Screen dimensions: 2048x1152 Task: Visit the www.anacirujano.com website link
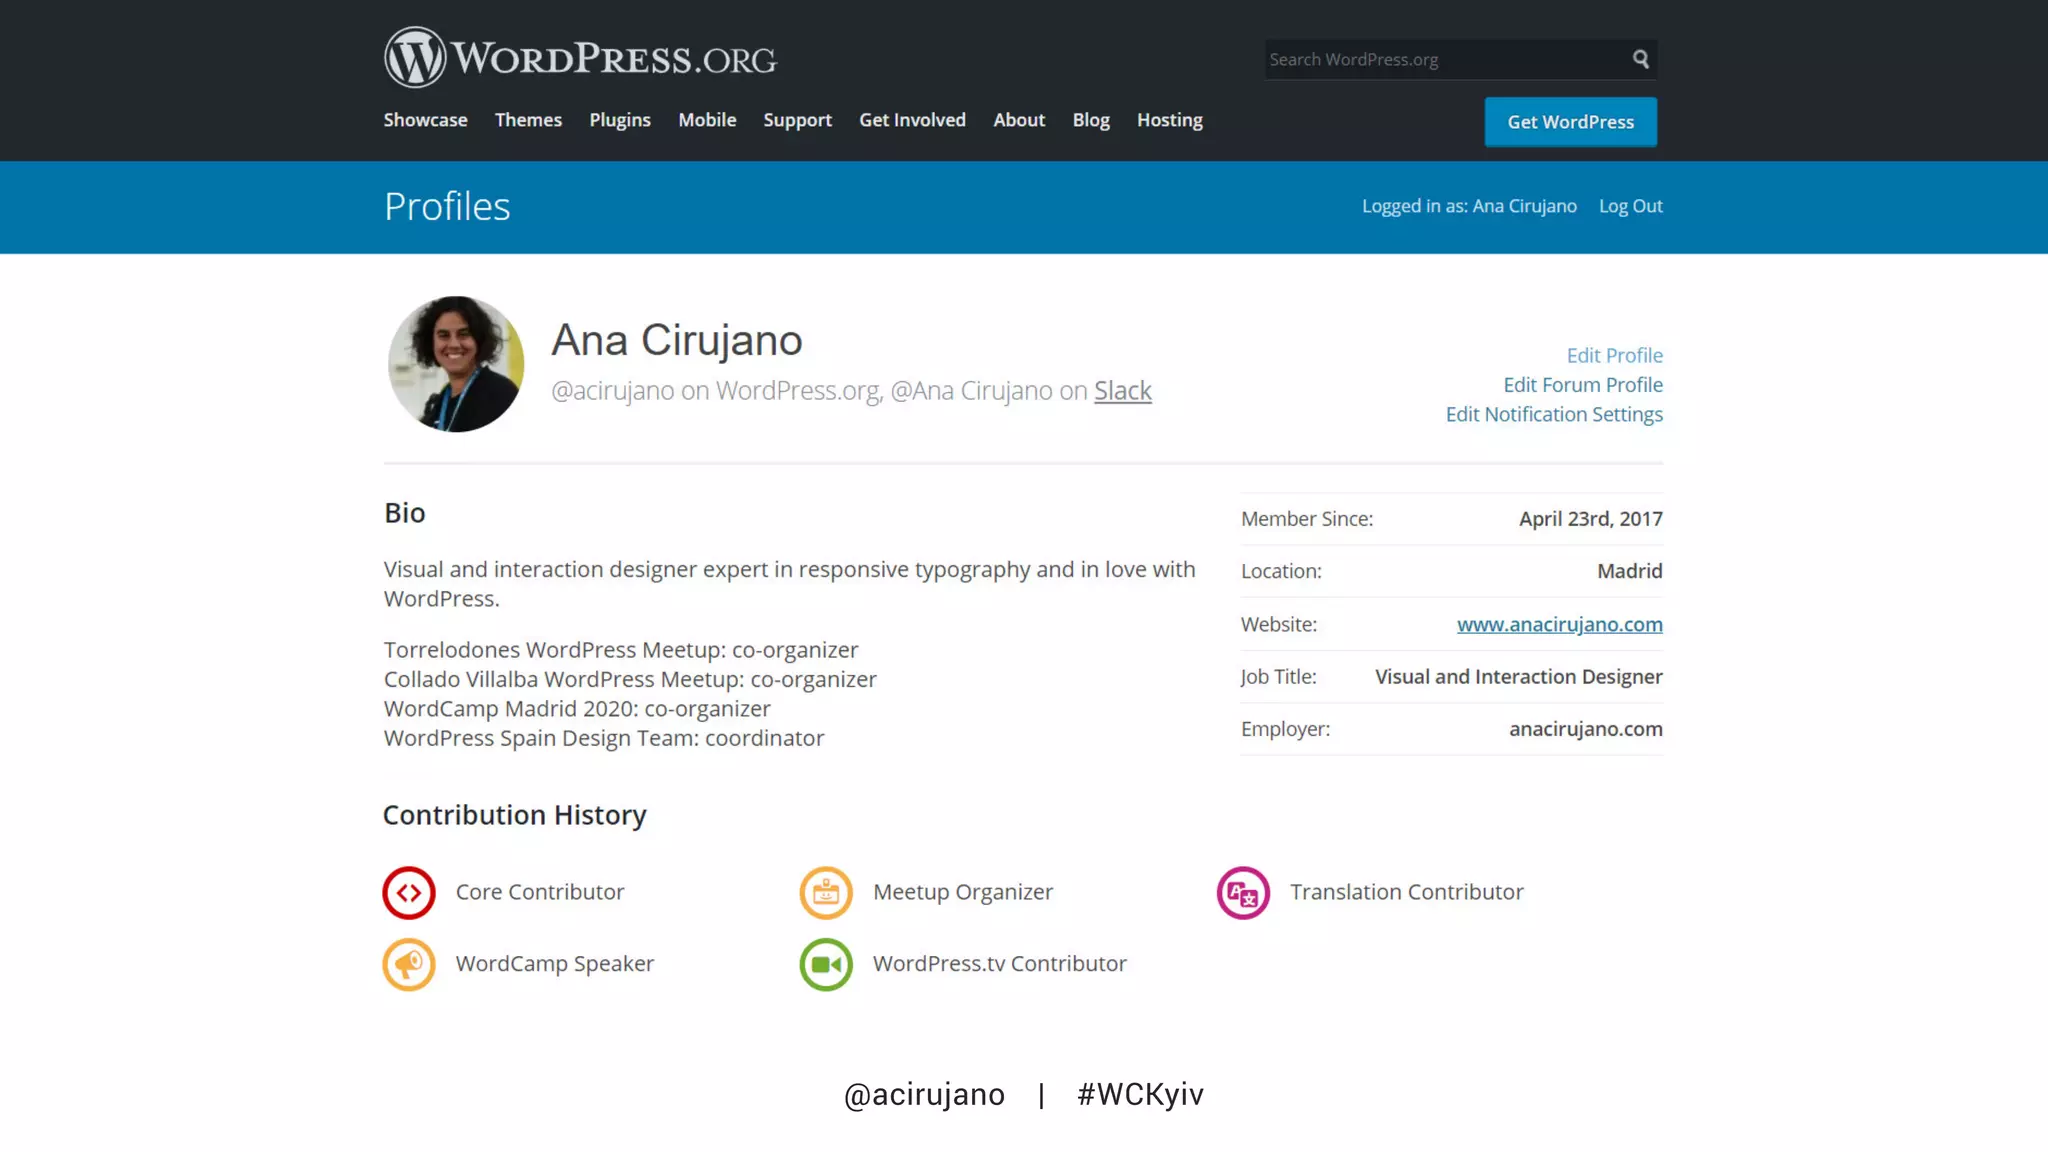tap(1559, 624)
